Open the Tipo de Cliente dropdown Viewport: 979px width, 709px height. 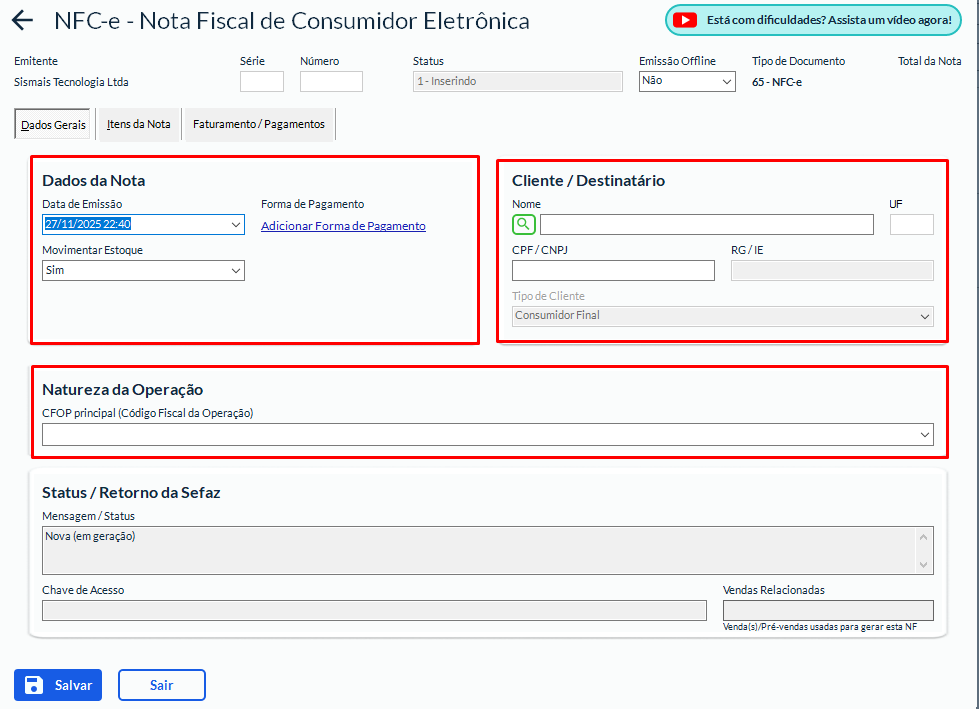pos(722,316)
